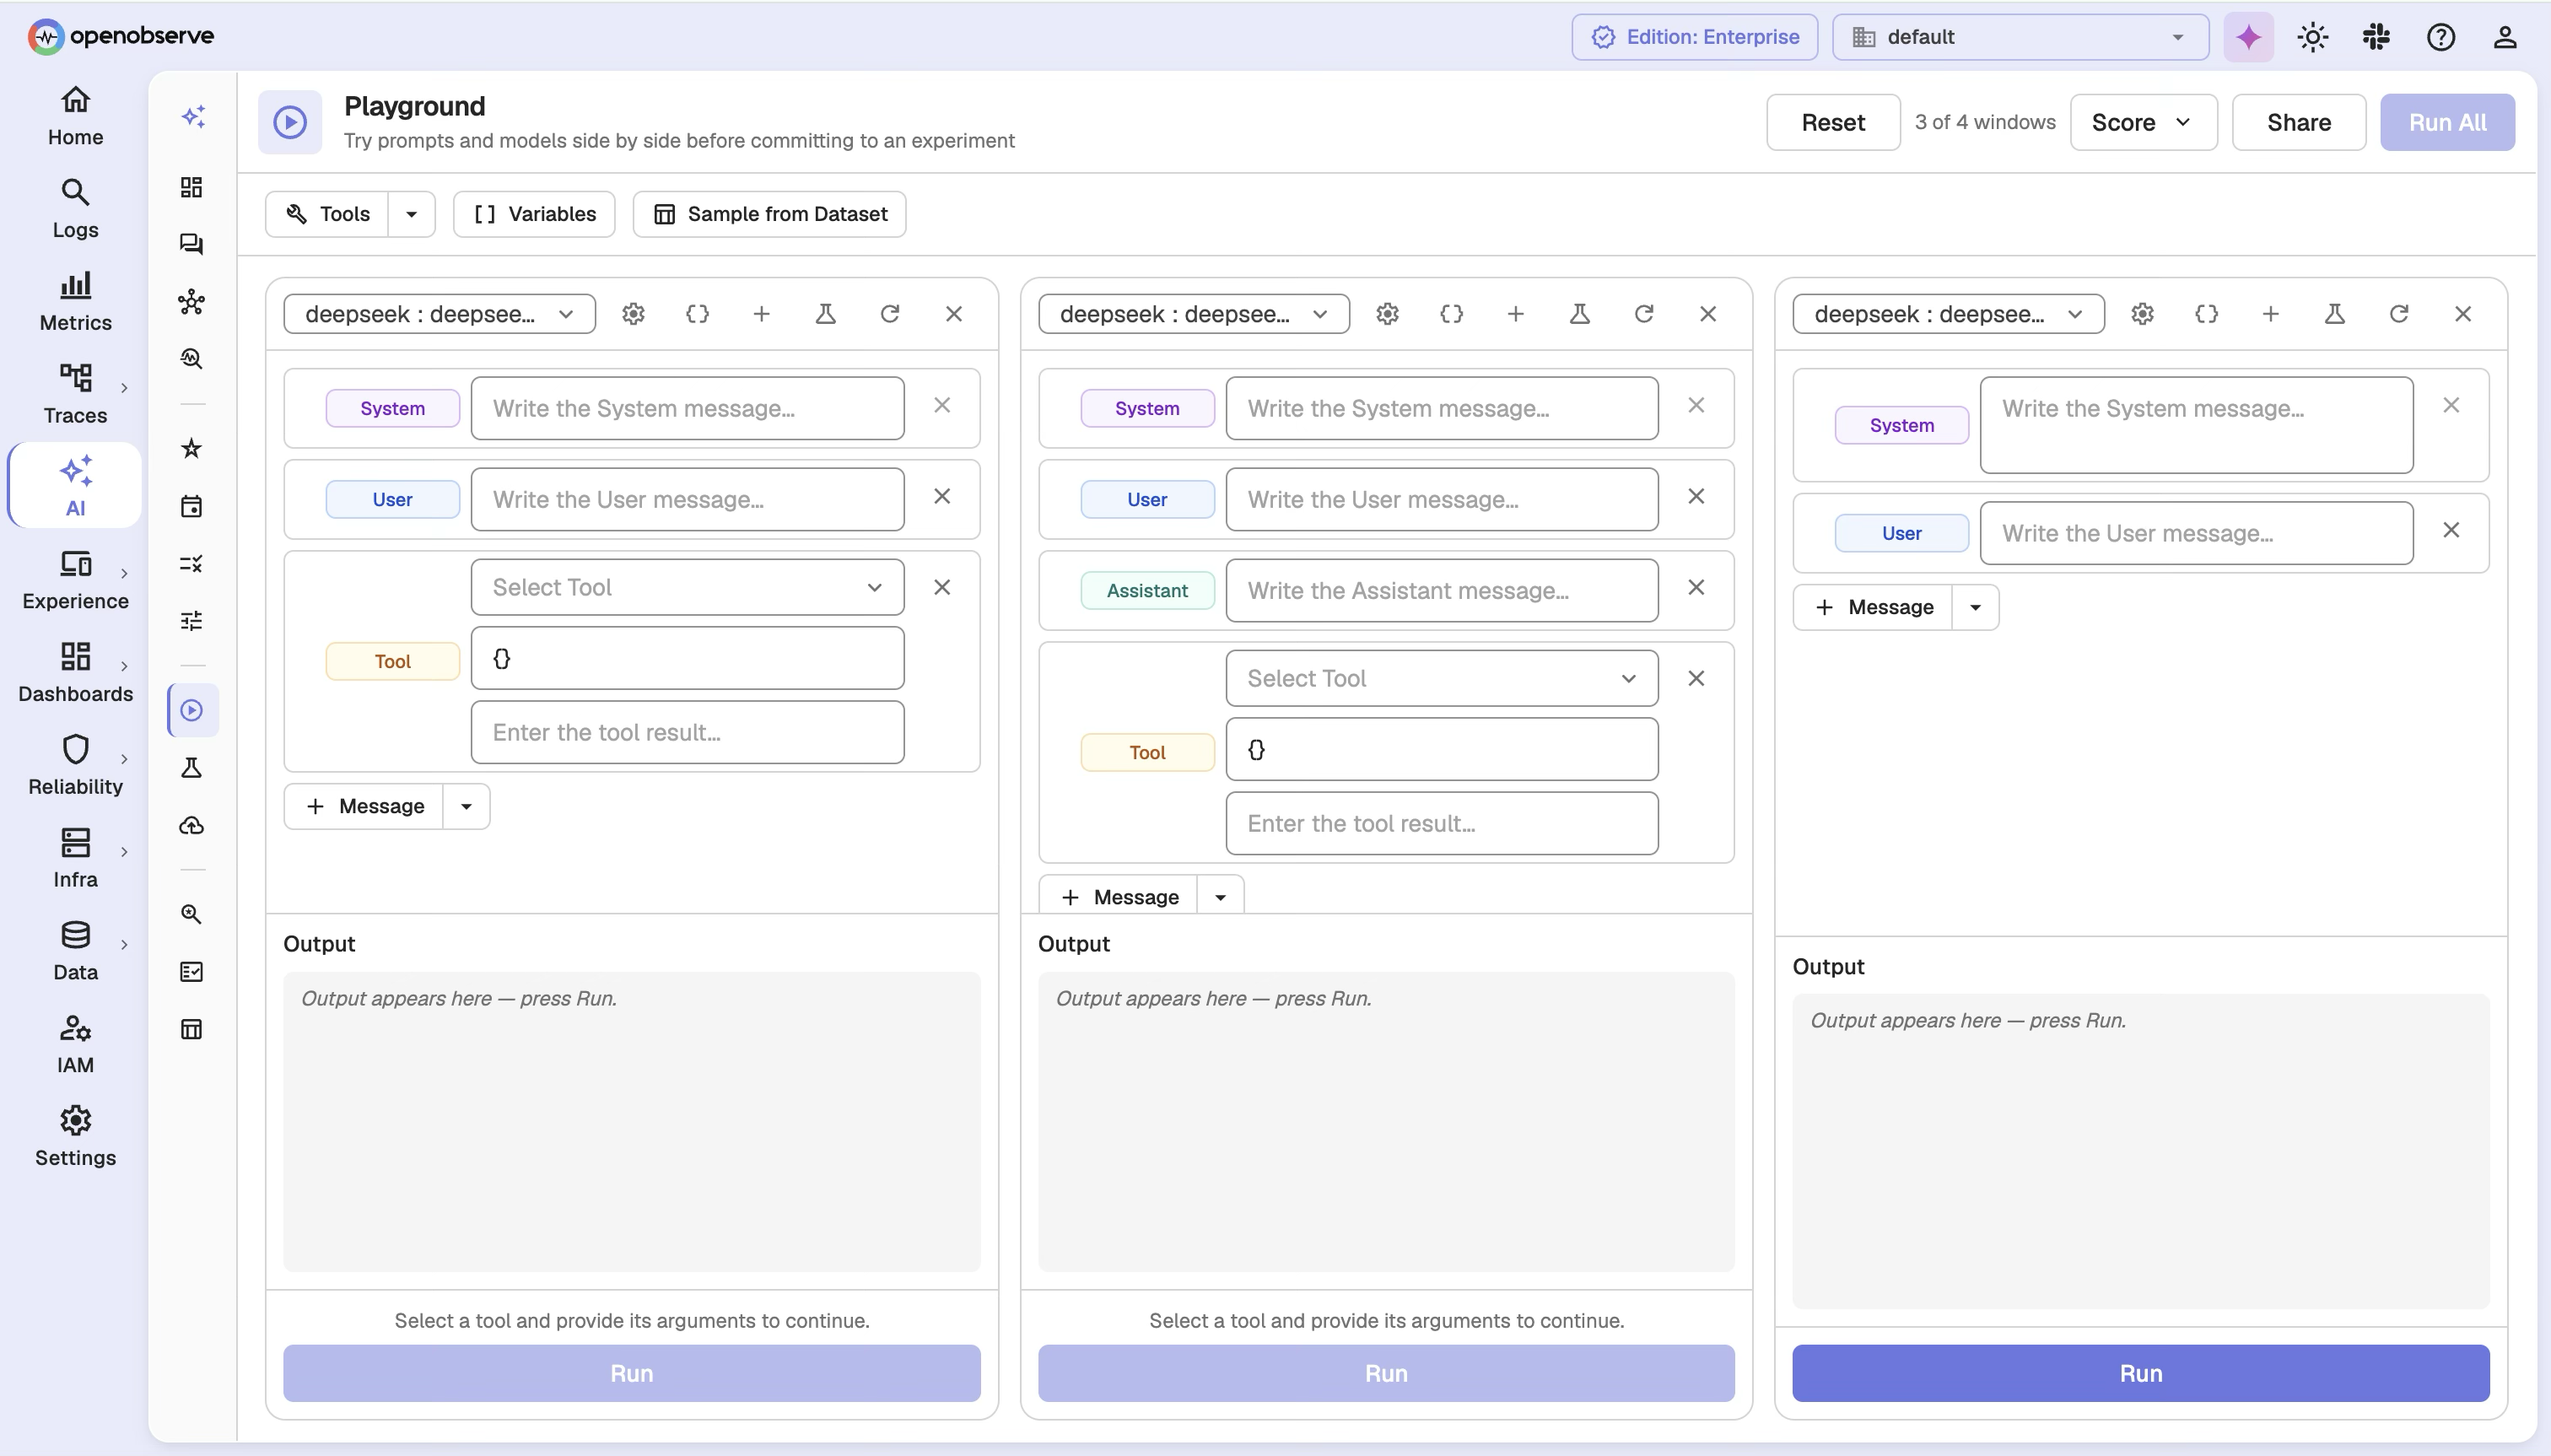Viewport: 2551px width, 1456px height.
Task: Click the cloud upload icon in secondary sidebar
Action: (x=192, y=825)
